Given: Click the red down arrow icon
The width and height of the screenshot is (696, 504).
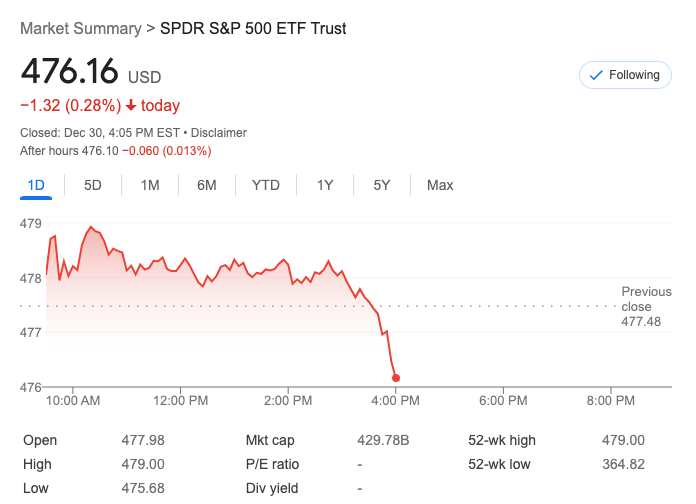Looking at the screenshot, I should tap(131, 106).
